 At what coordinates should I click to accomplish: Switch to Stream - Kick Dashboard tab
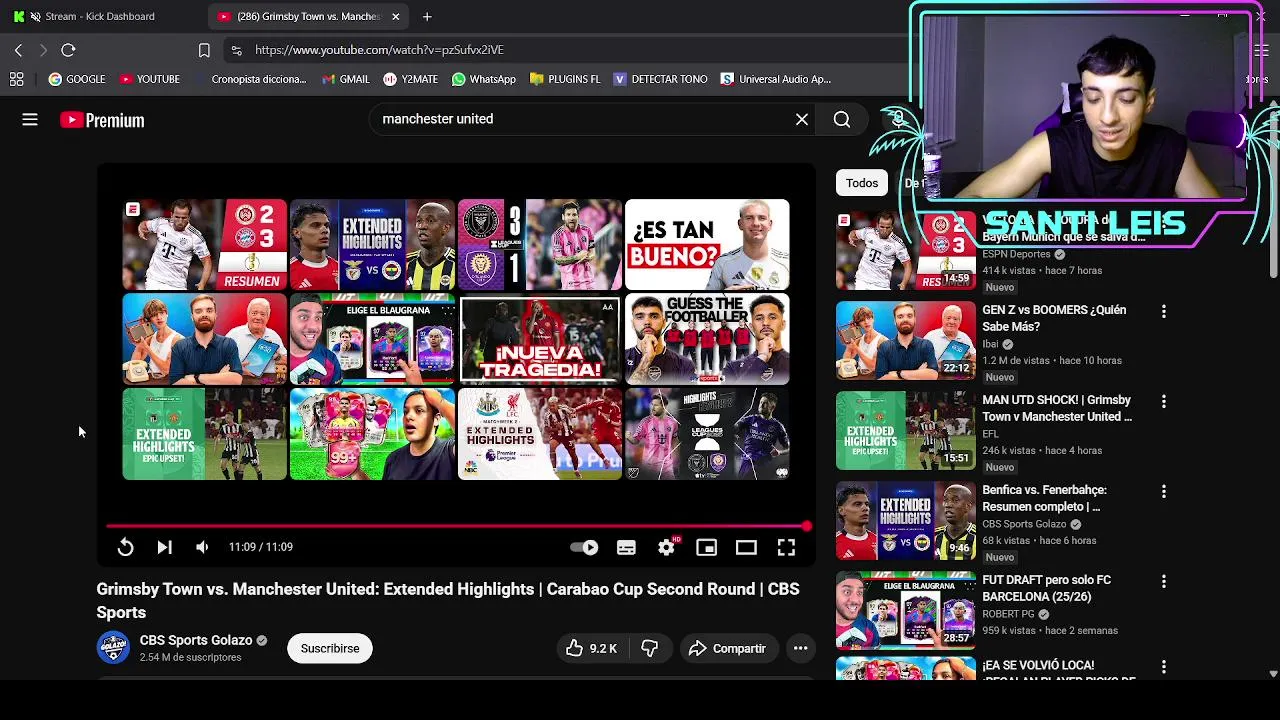(x=100, y=16)
